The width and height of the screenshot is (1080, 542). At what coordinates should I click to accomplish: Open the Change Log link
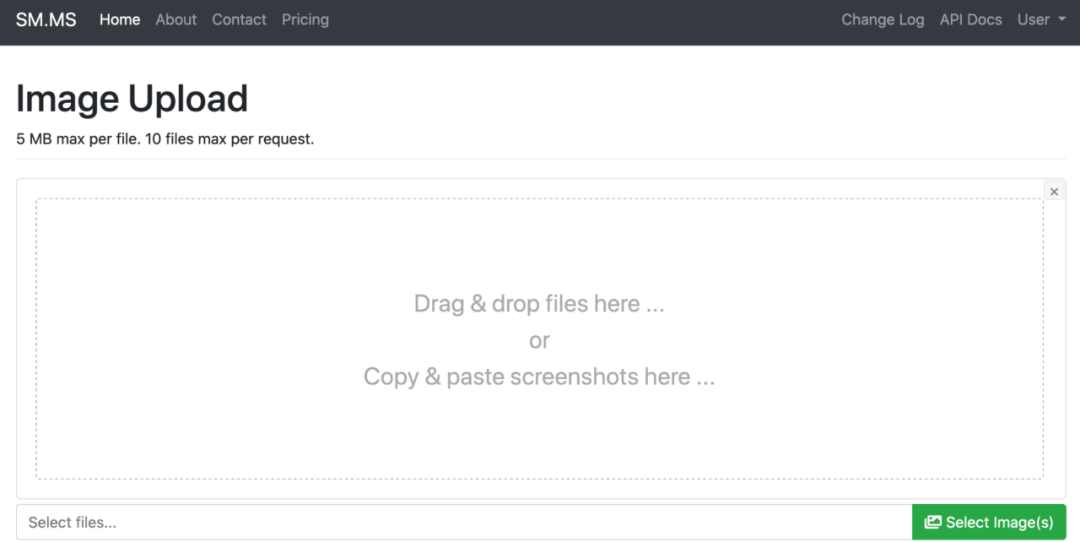point(882,20)
